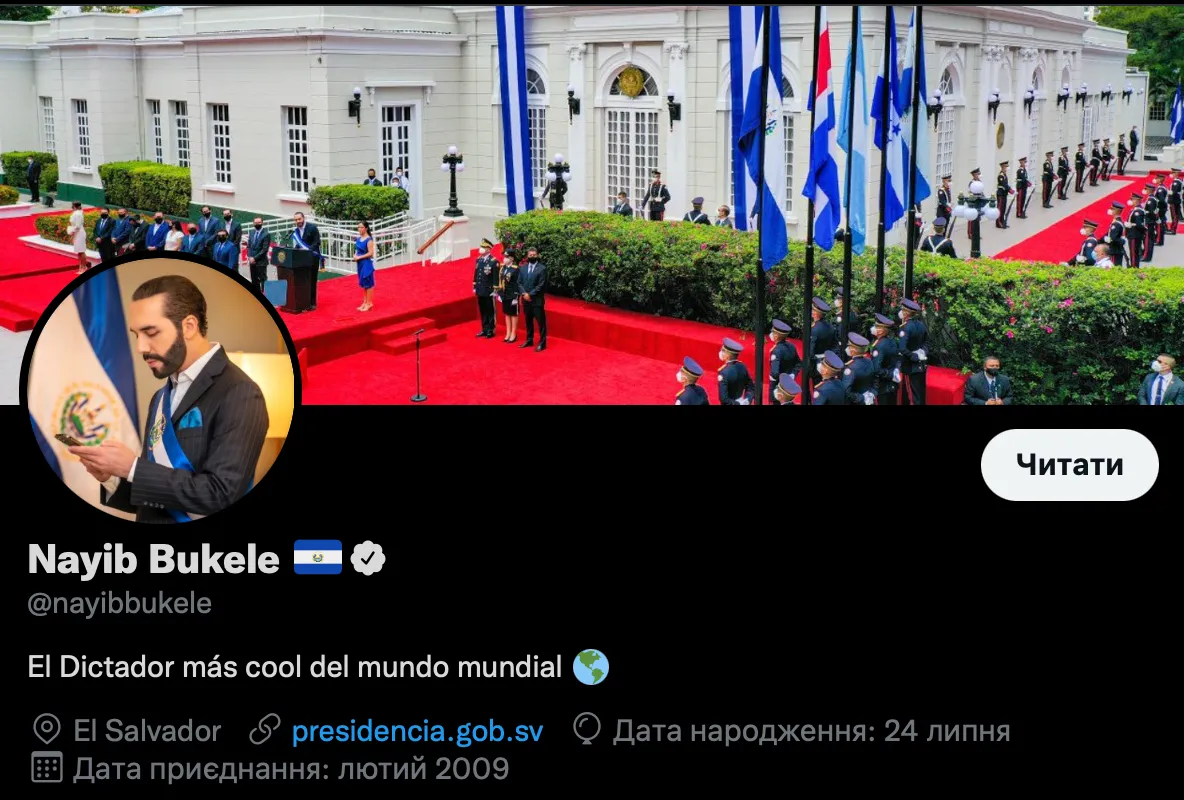This screenshot has width=1184, height=800.
Task: Click the speaker's podium in the banner photo
Action: click(x=294, y=279)
